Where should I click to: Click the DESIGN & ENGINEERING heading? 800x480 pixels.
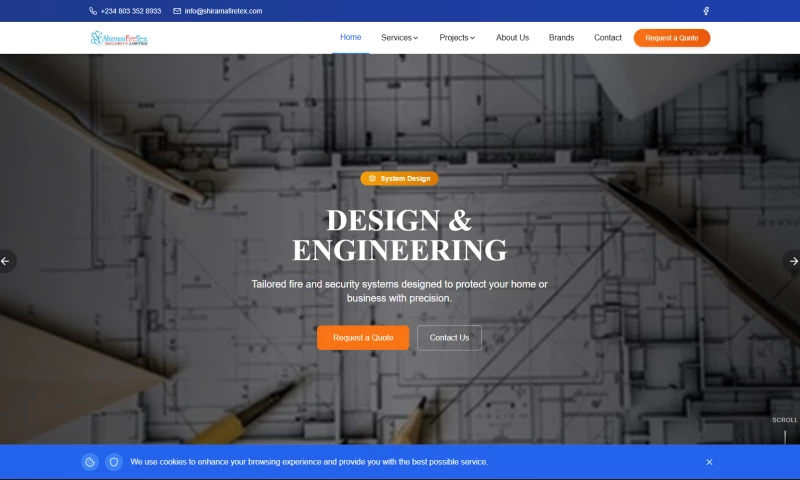click(x=399, y=235)
